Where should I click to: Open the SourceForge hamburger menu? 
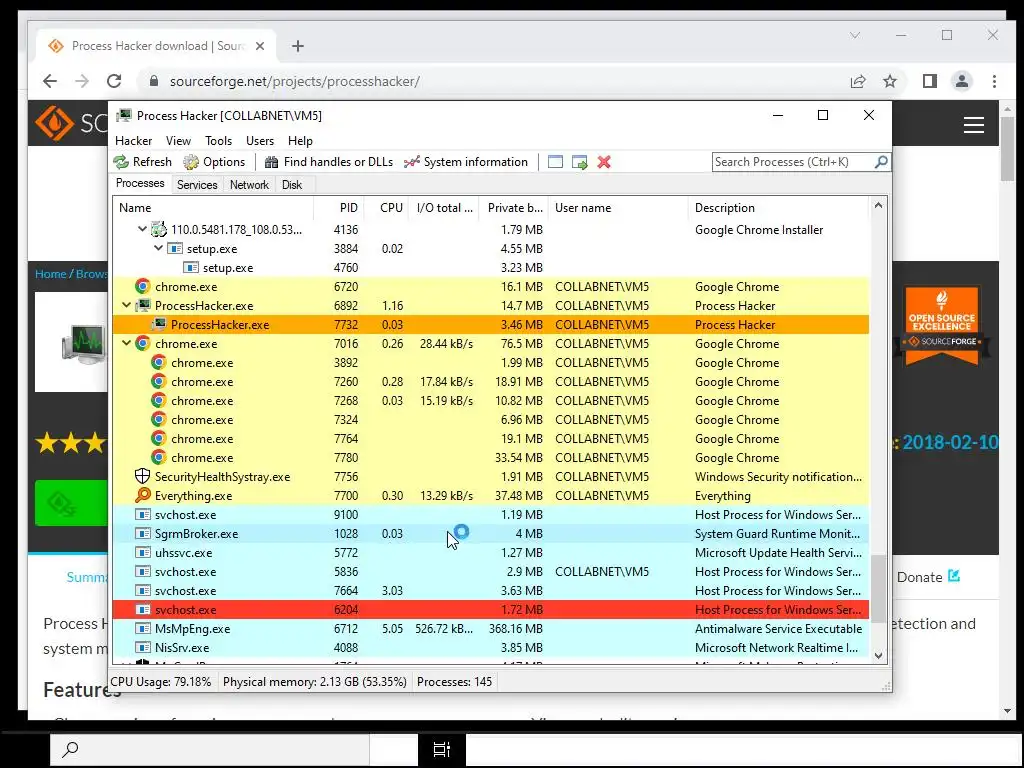pyautogui.click(x=974, y=124)
